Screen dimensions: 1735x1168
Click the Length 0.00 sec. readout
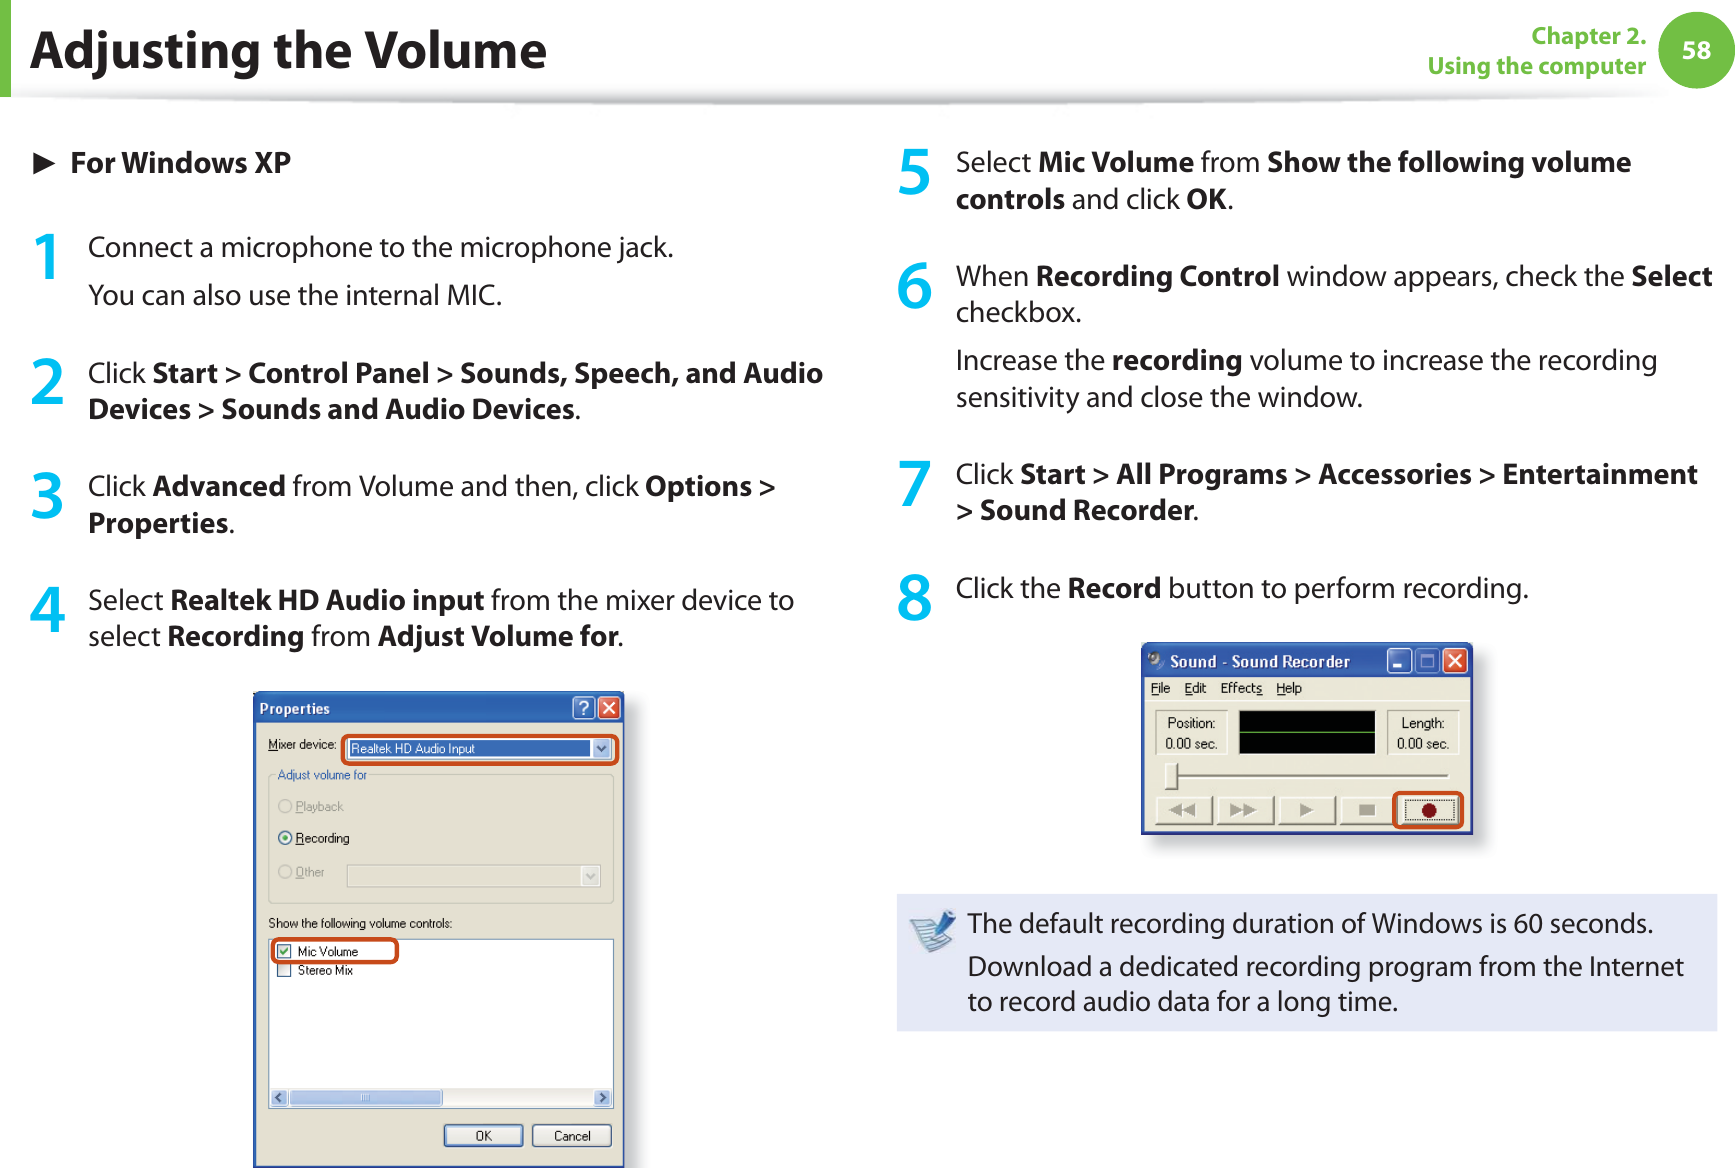1422,733
